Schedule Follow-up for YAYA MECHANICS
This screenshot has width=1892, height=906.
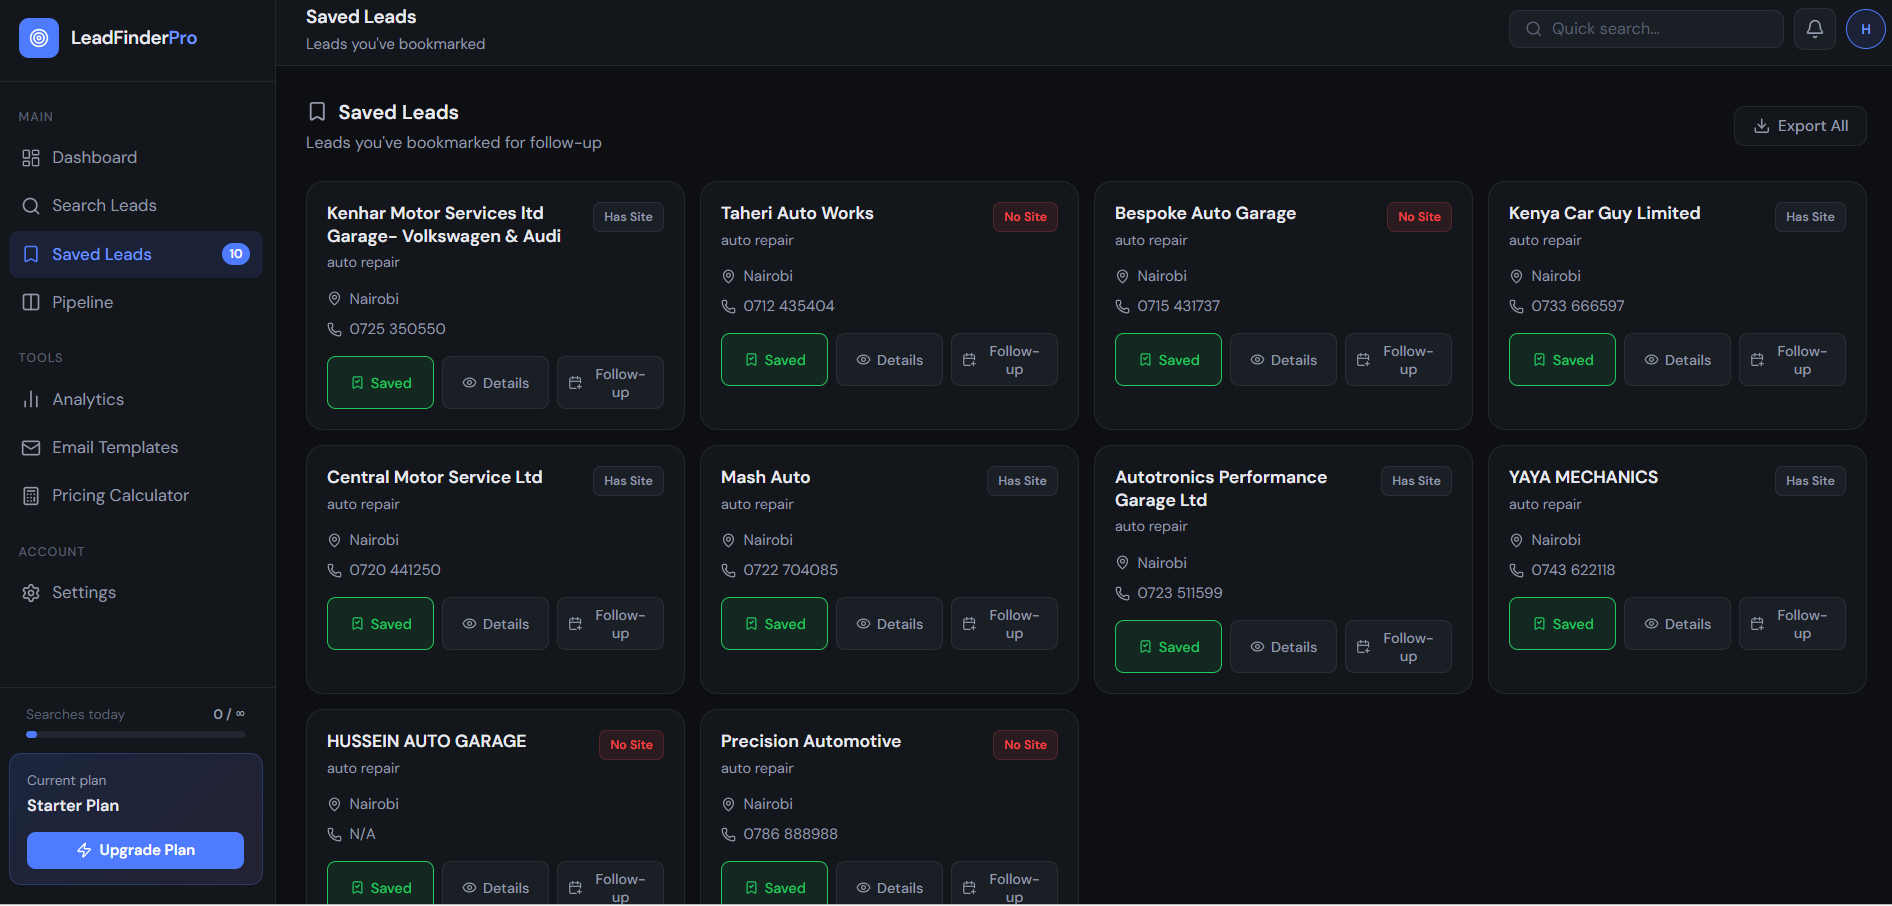pyautogui.click(x=1792, y=624)
